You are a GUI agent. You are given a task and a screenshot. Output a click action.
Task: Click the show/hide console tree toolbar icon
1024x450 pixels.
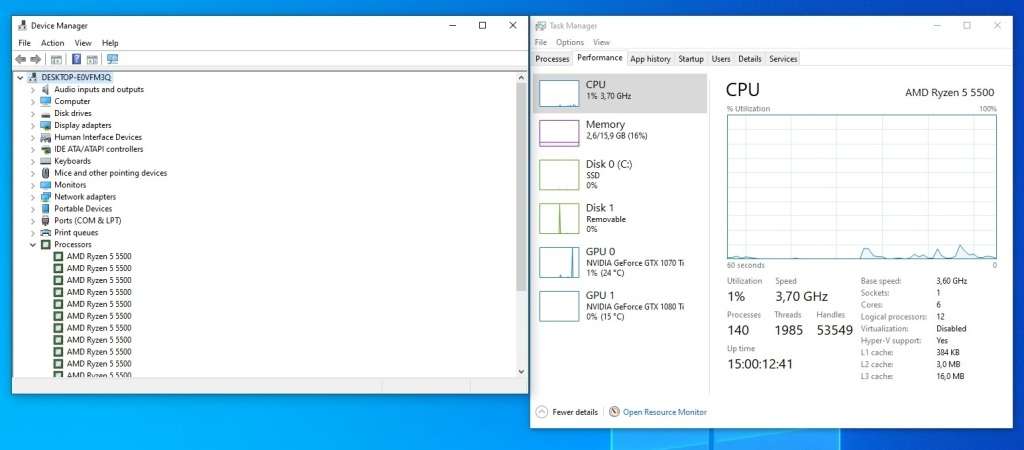click(x=57, y=59)
